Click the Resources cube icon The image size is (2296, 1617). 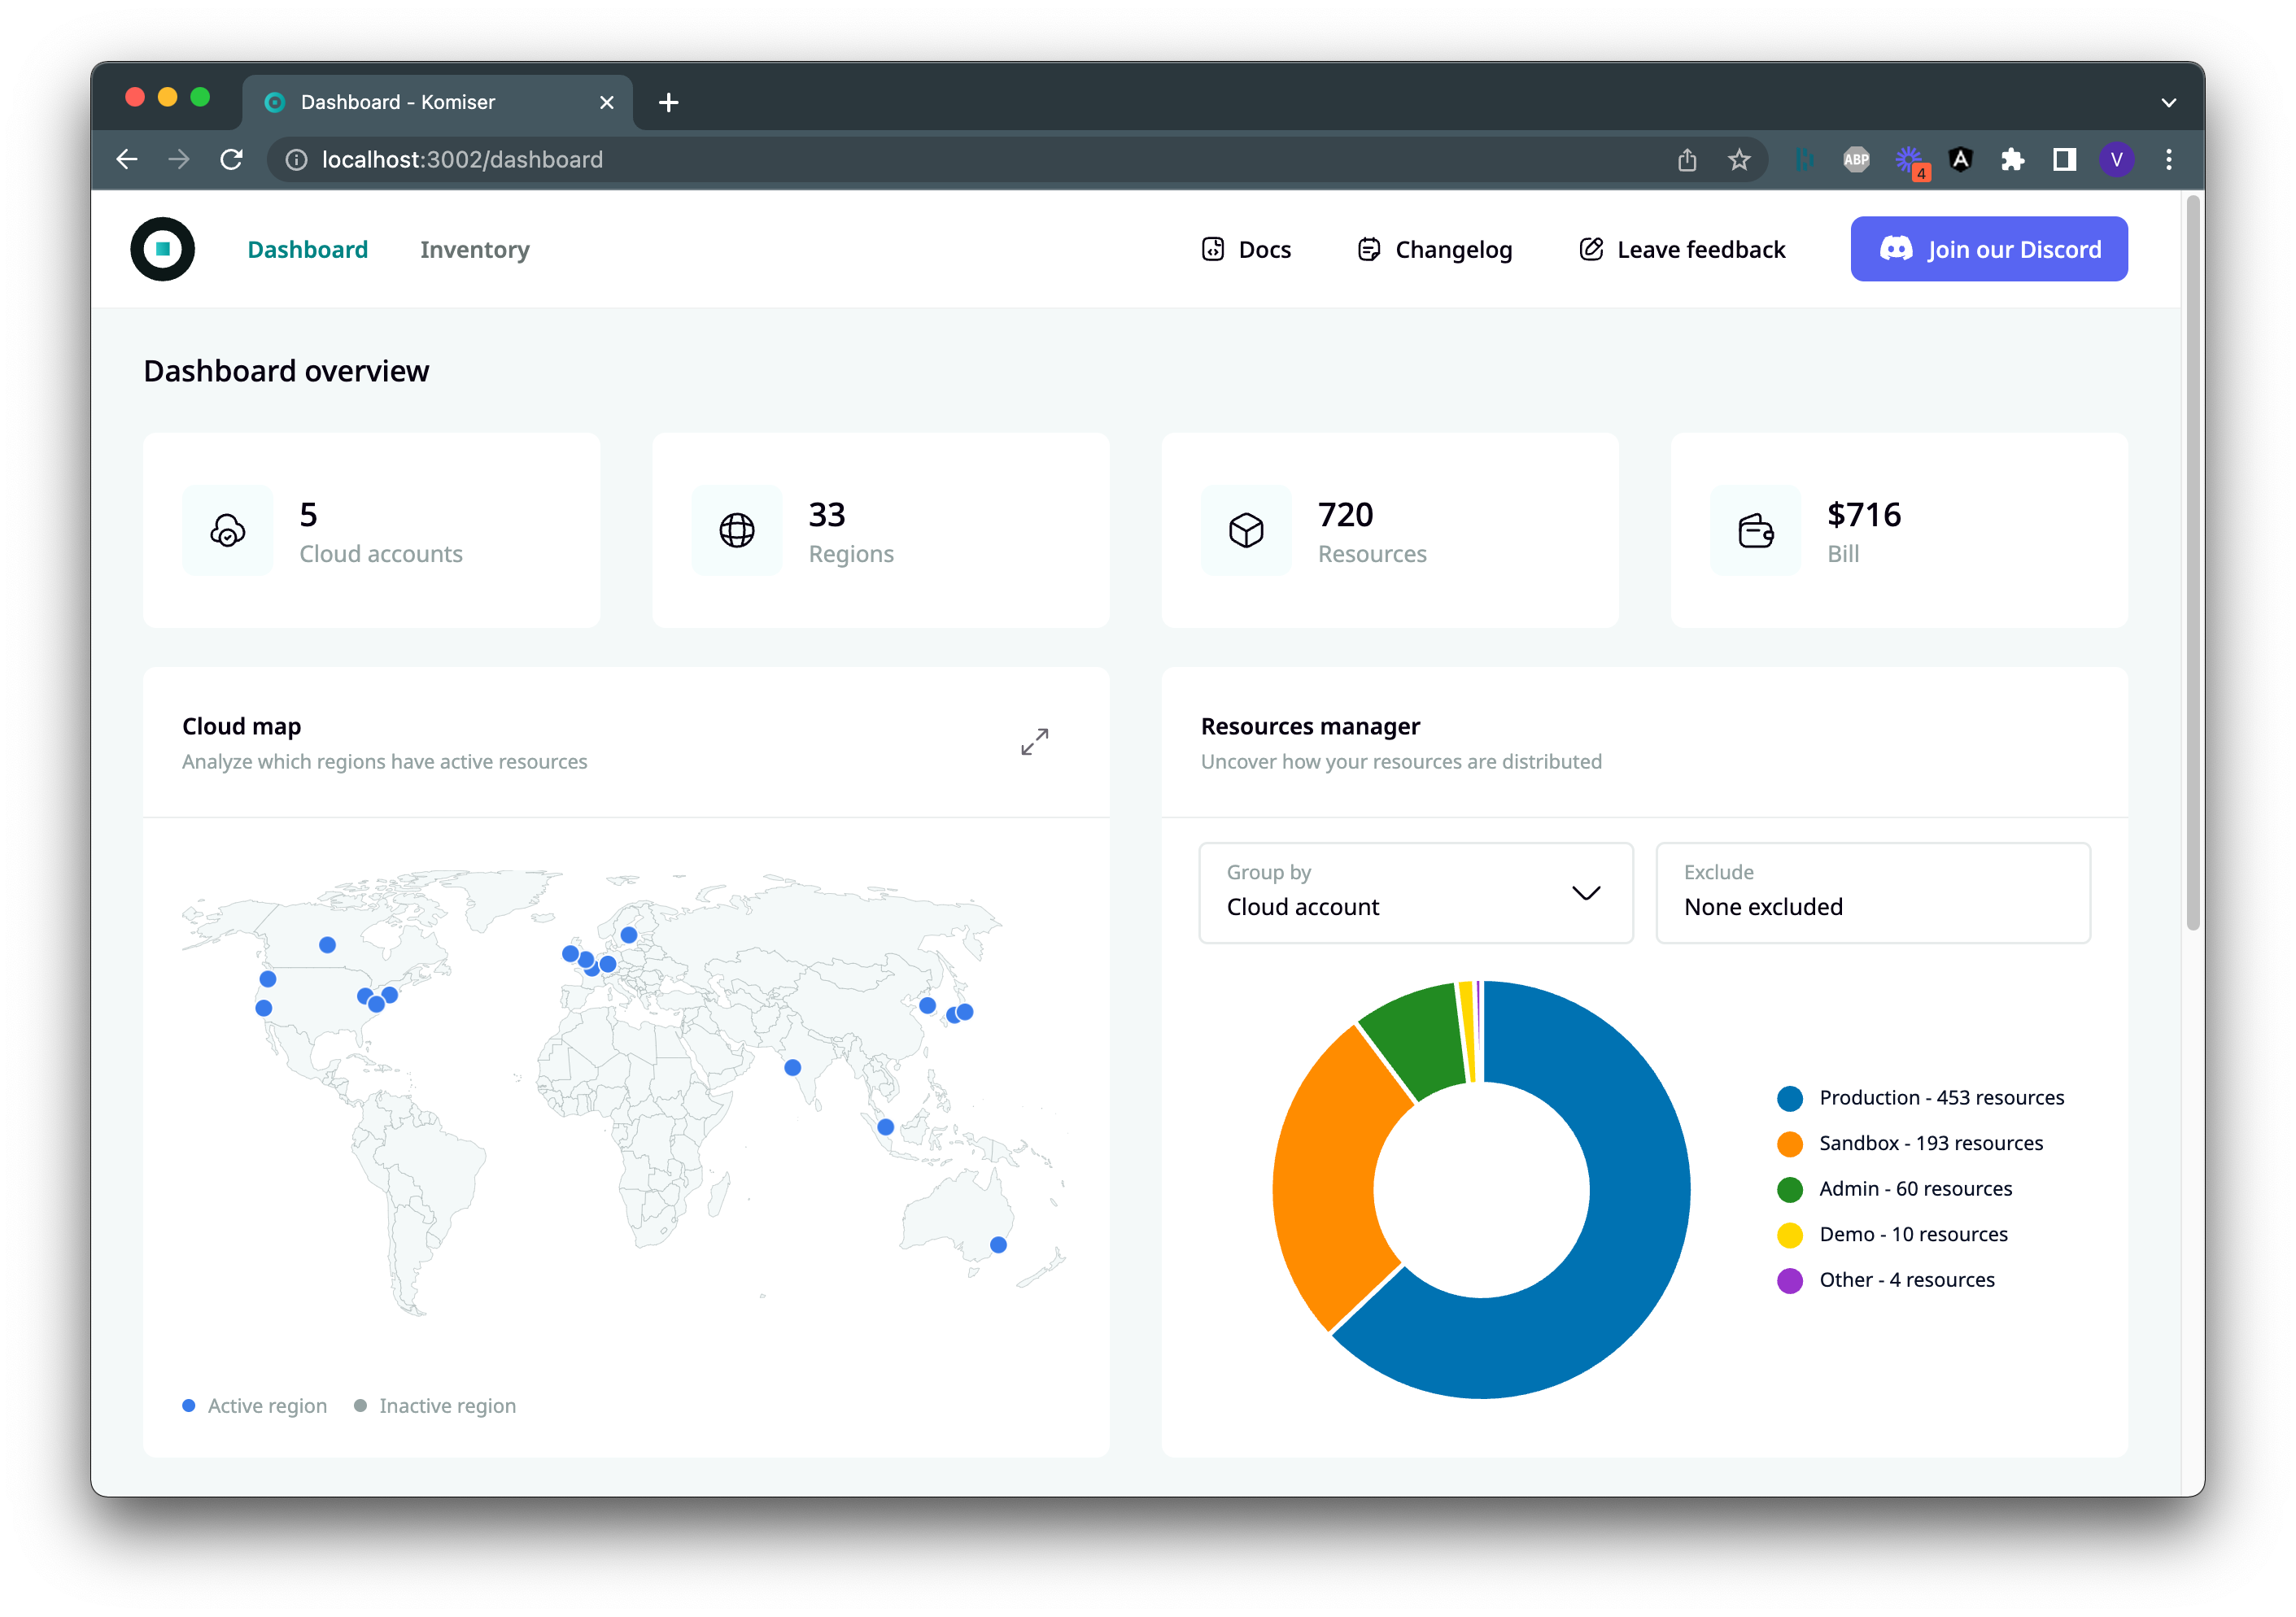(1246, 530)
